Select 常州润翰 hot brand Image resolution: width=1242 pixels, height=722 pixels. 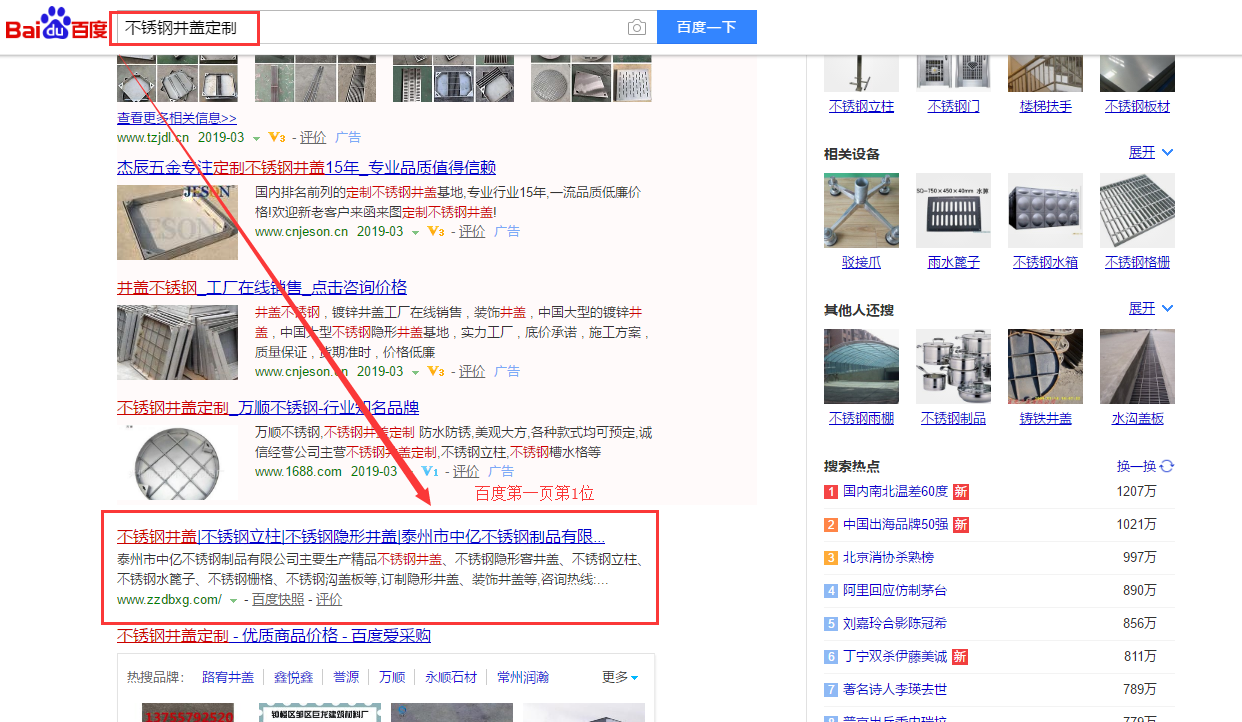(523, 677)
